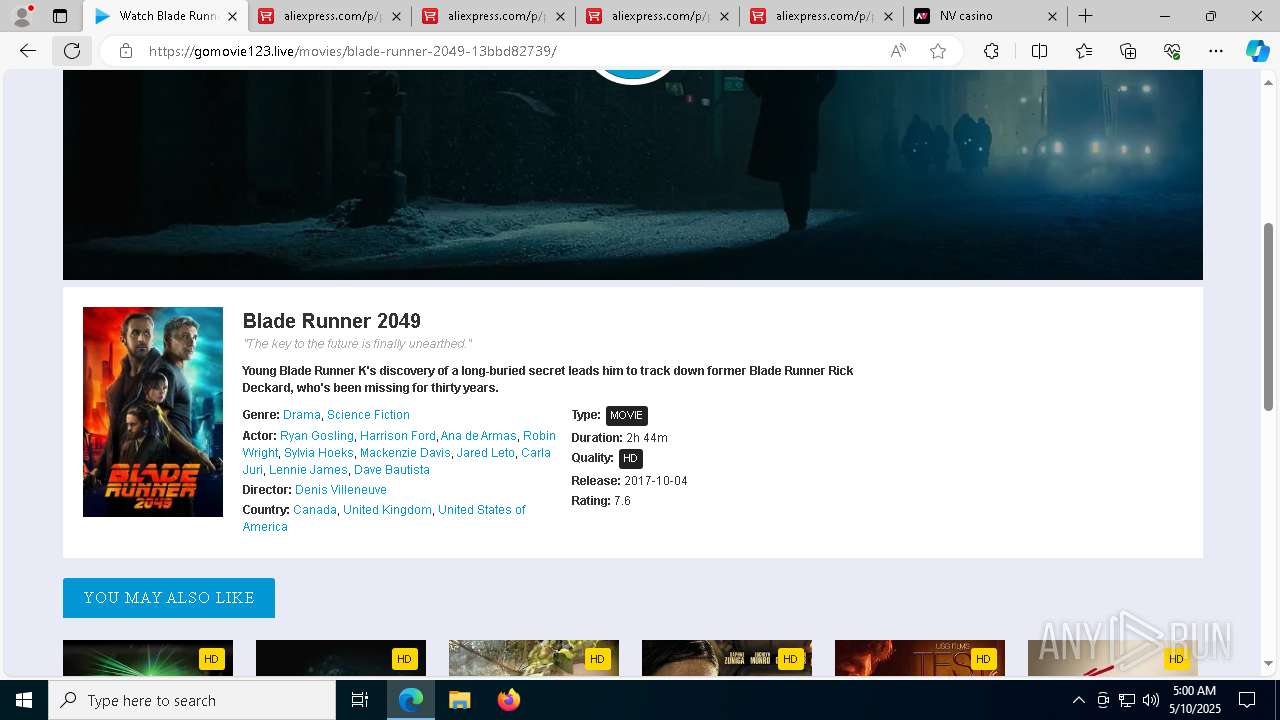This screenshot has height=720, width=1280.
Task: Close the NV casino tab
Action: pyautogui.click(x=1052, y=16)
